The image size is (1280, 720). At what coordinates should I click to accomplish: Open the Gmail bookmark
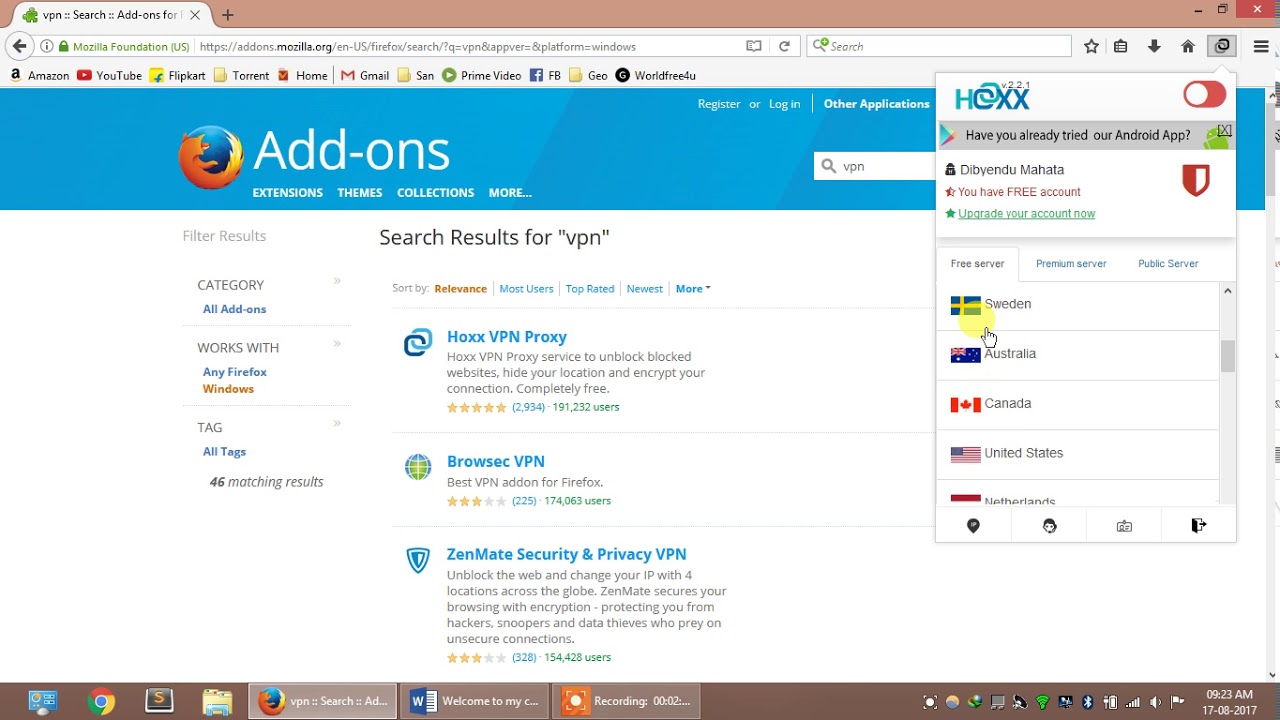[365, 75]
